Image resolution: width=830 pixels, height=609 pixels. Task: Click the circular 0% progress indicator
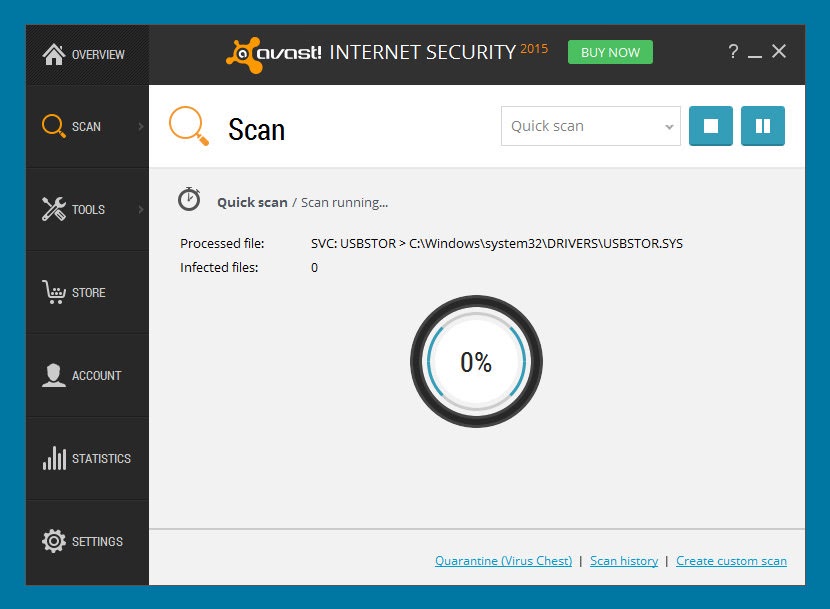click(476, 362)
